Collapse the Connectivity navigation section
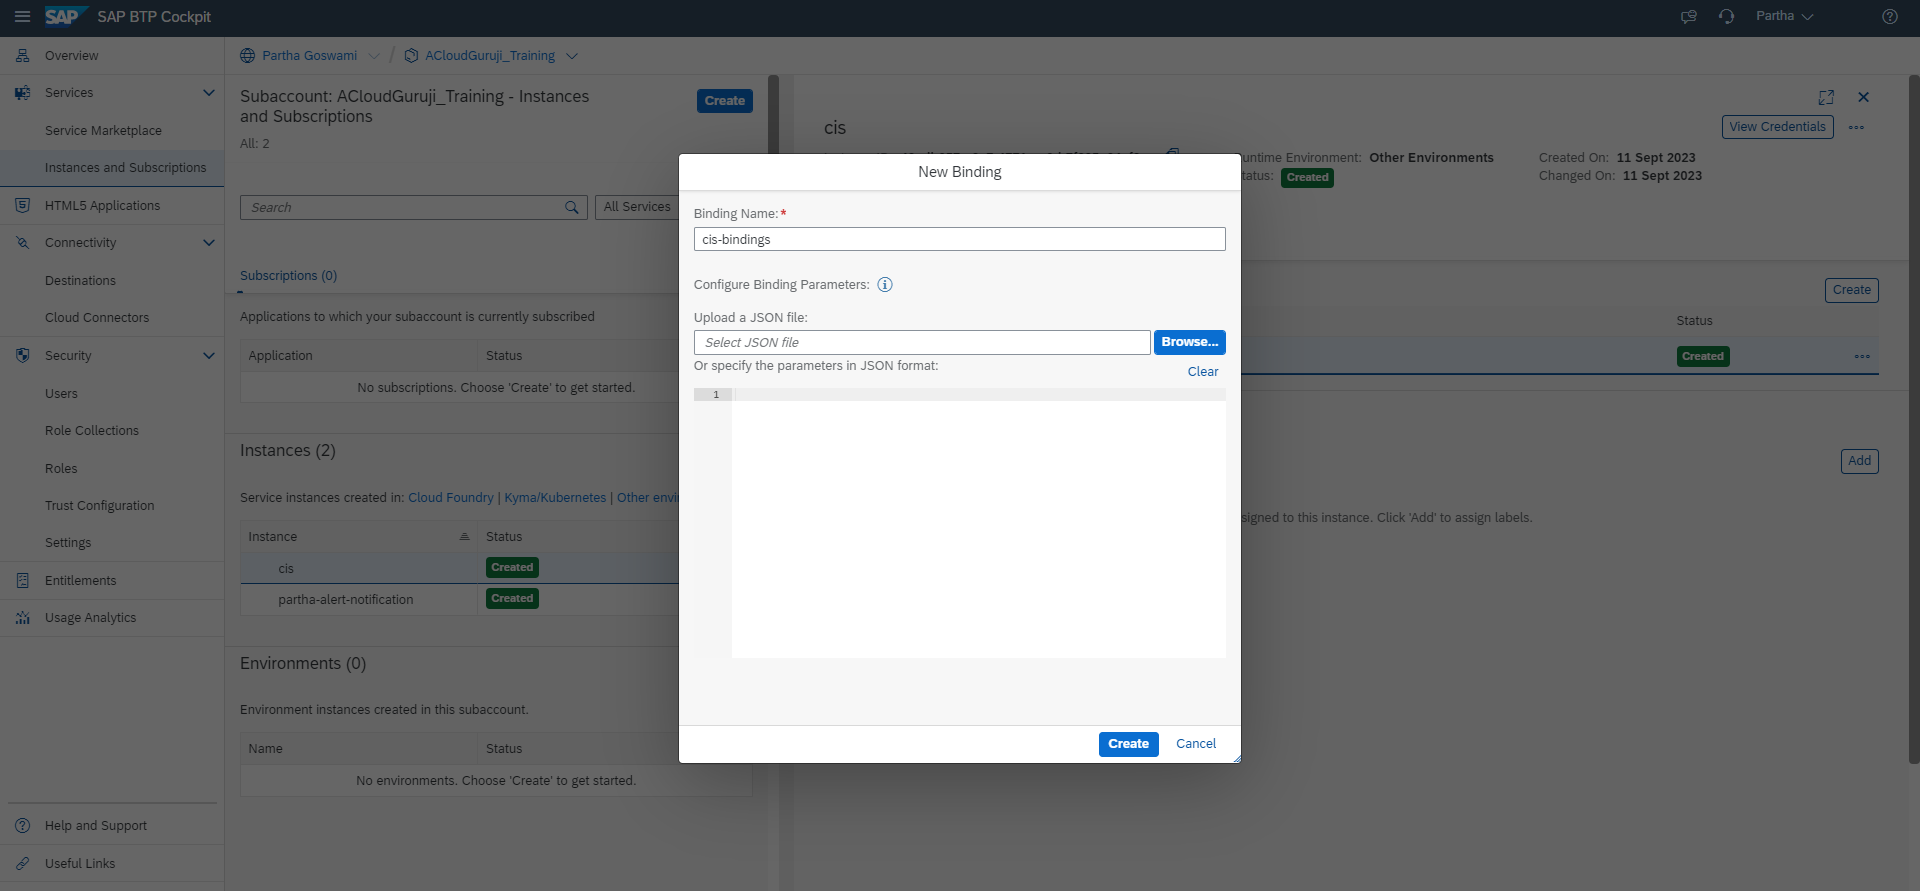The height and width of the screenshot is (891, 1920). pos(209,243)
